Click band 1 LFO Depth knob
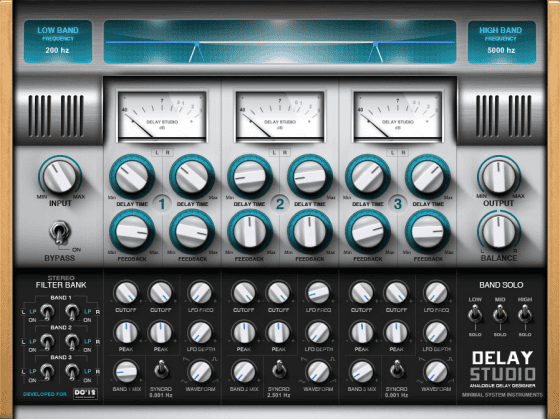The image size is (560, 419). click(x=200, y=332)
